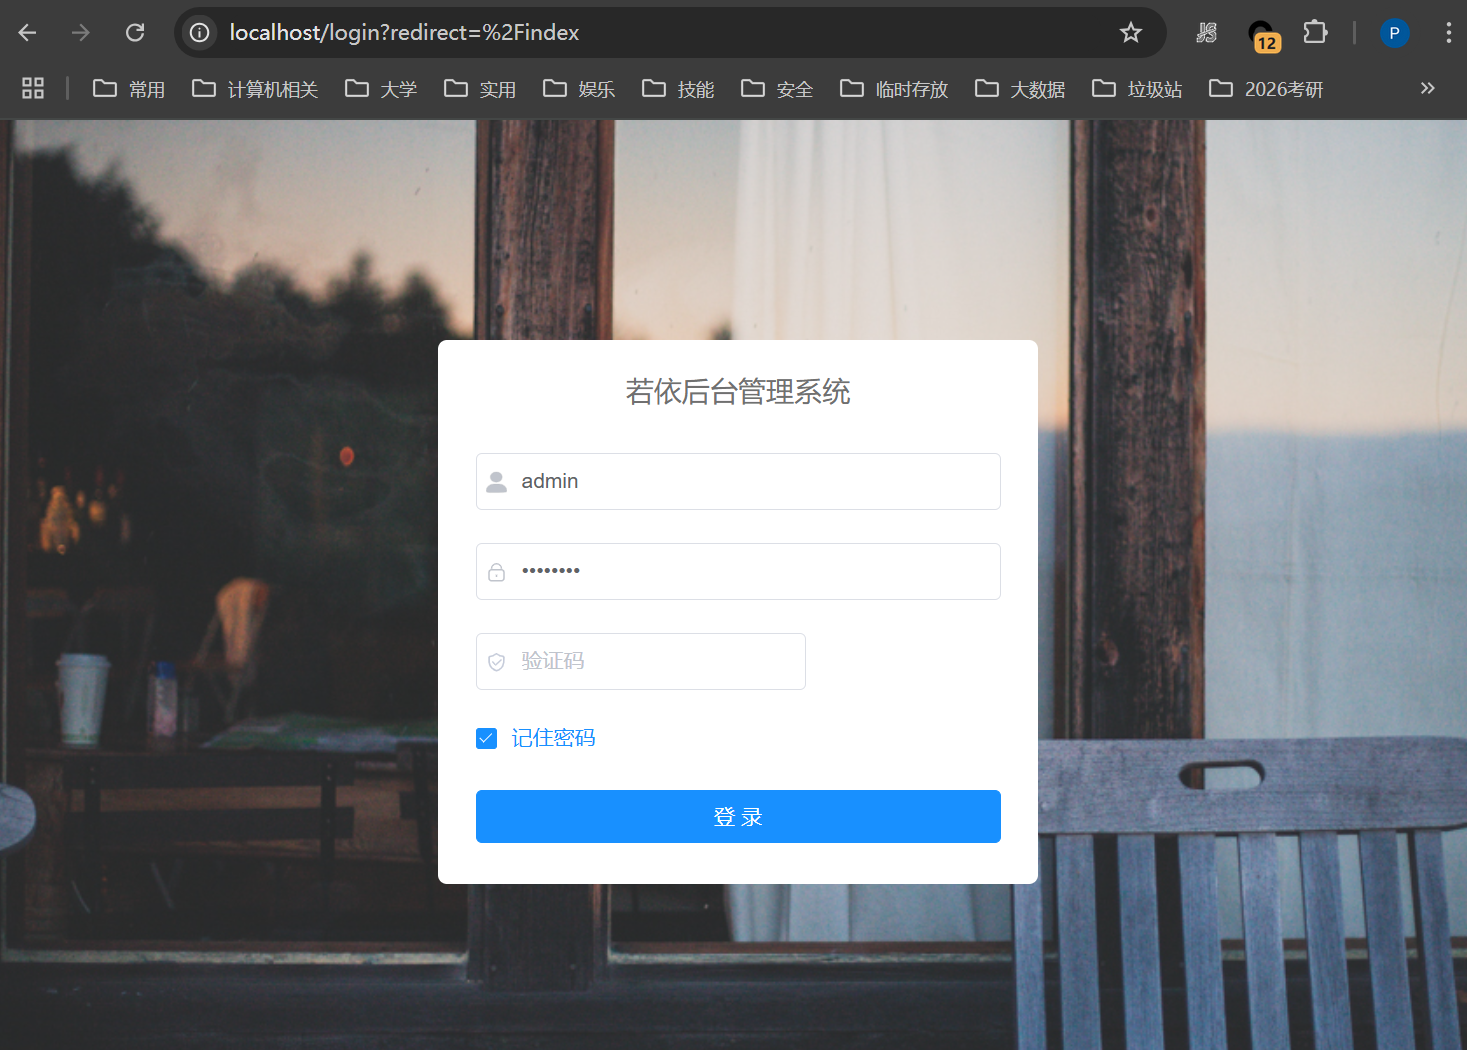Bookmark this page with the star icon

pos(1130,33)
